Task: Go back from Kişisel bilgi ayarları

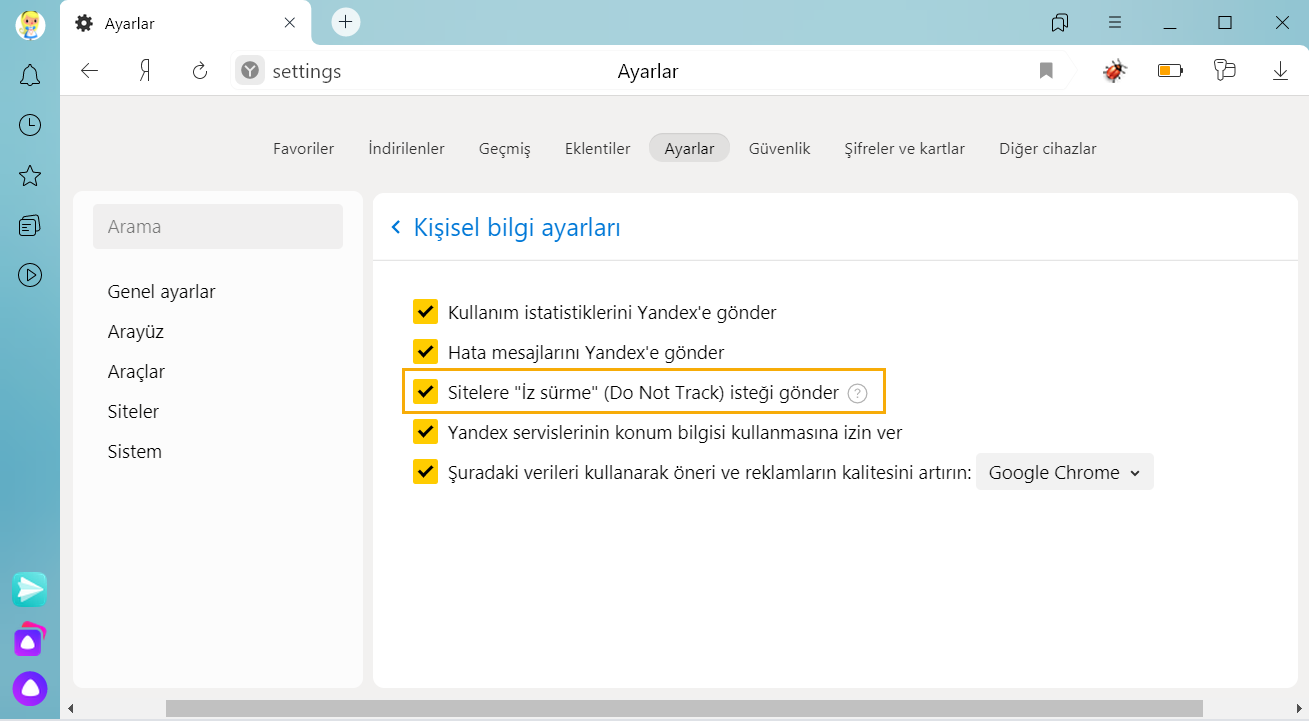Action: point(396,228)
